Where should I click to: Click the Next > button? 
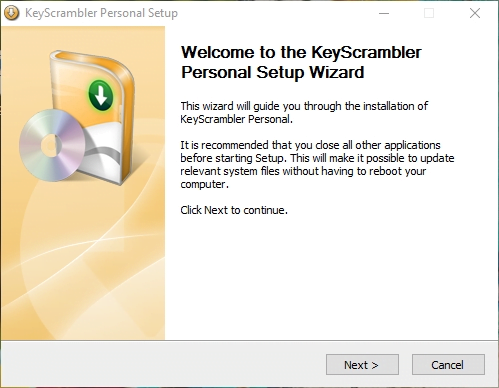click(362, 364)
